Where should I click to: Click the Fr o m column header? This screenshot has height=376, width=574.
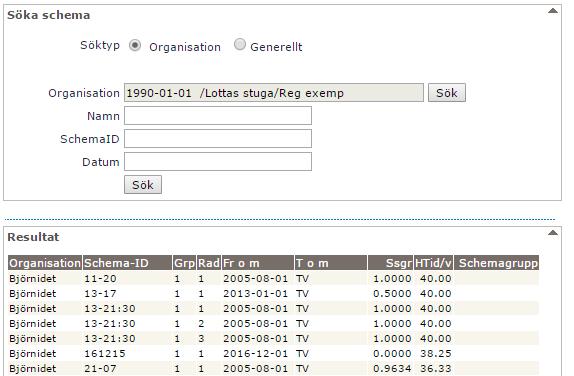pos(258,263)
